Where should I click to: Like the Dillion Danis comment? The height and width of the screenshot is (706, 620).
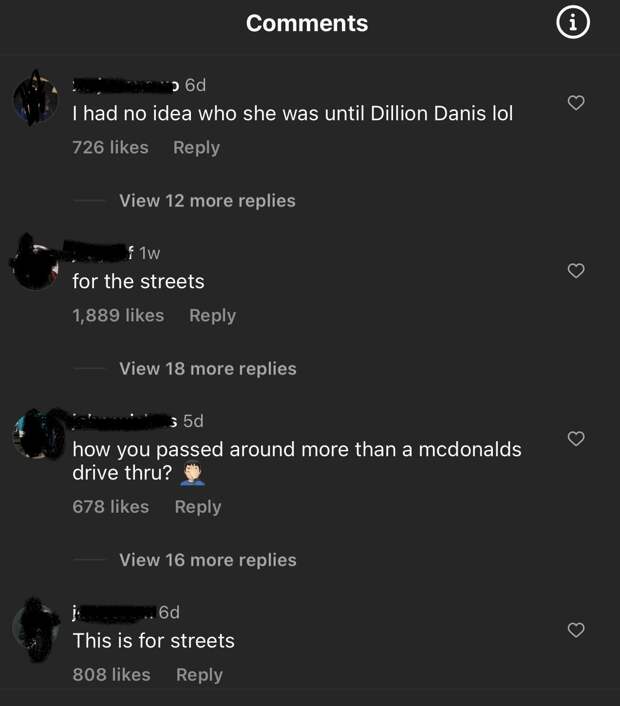coord(576,103)
